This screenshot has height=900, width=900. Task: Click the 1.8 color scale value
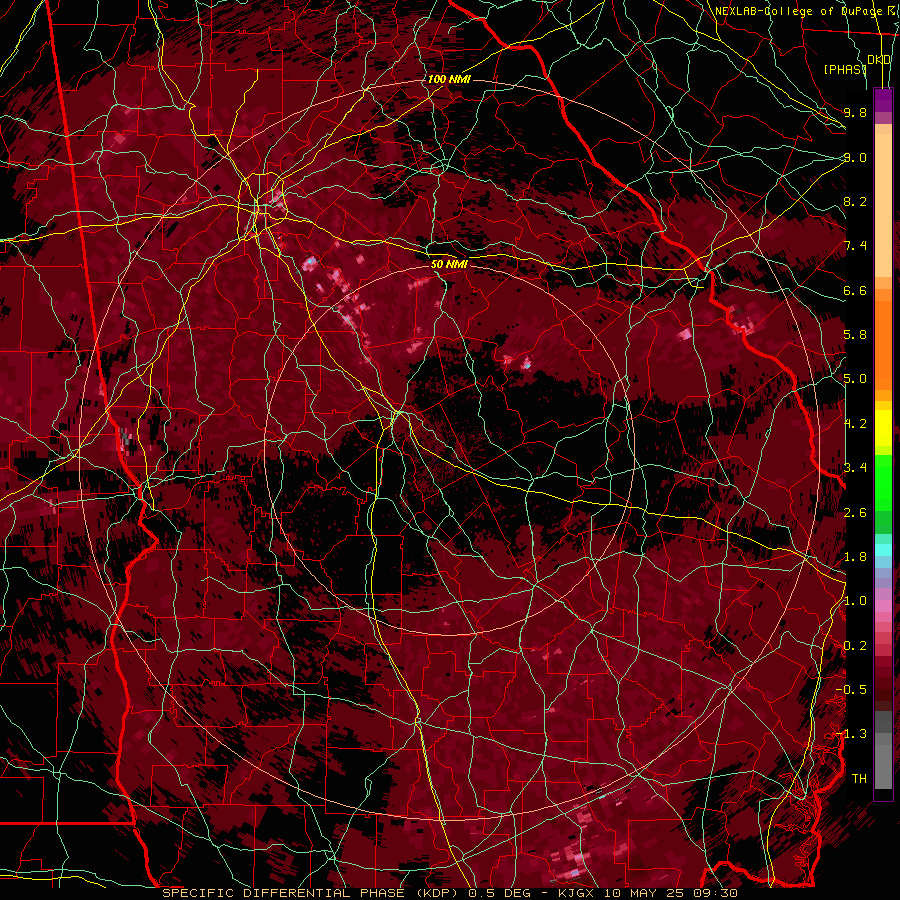(855, 557)
